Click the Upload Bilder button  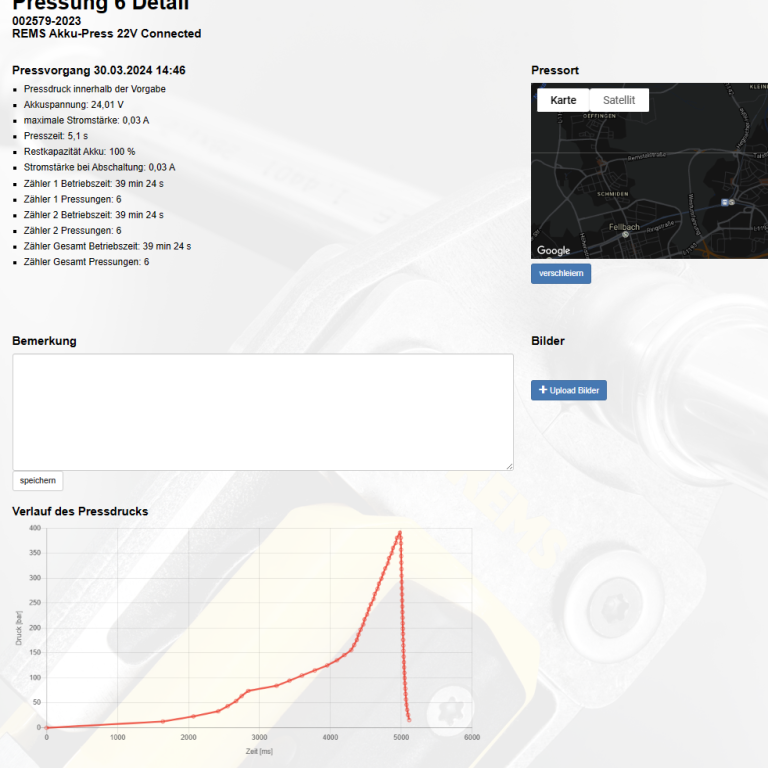(569, 390)
